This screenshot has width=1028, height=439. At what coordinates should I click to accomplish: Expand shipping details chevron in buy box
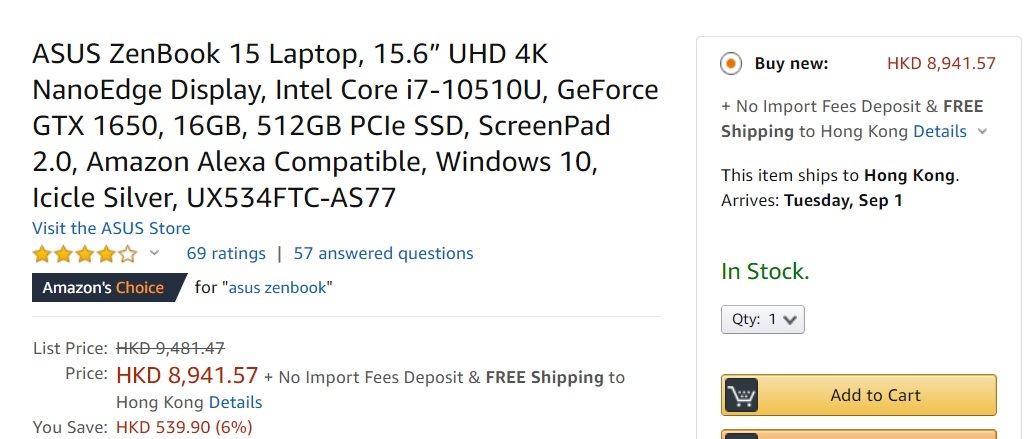click(982, 132)
